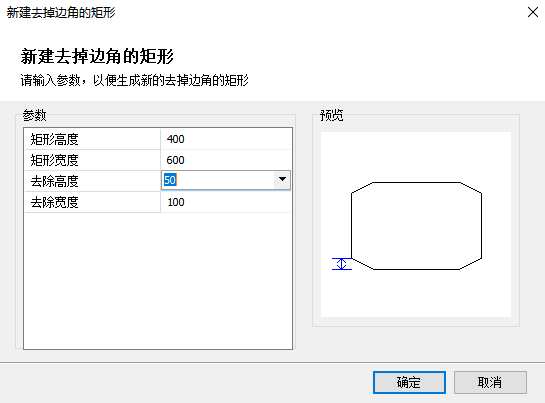Click the 确定 confirm button
The height and width of the screenshot is (403, 545).
click(409, 382)
